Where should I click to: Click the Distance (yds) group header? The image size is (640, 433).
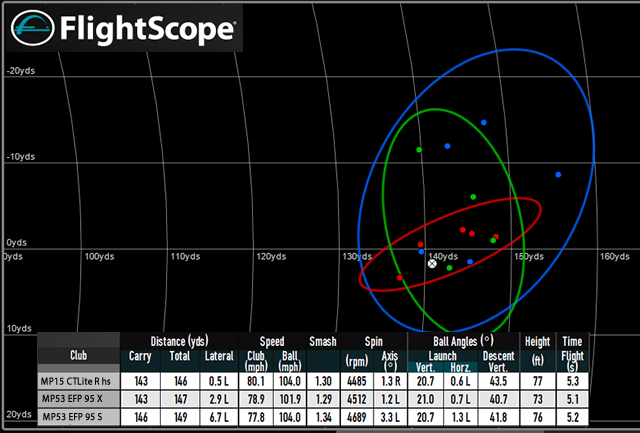tap(179, 341)
